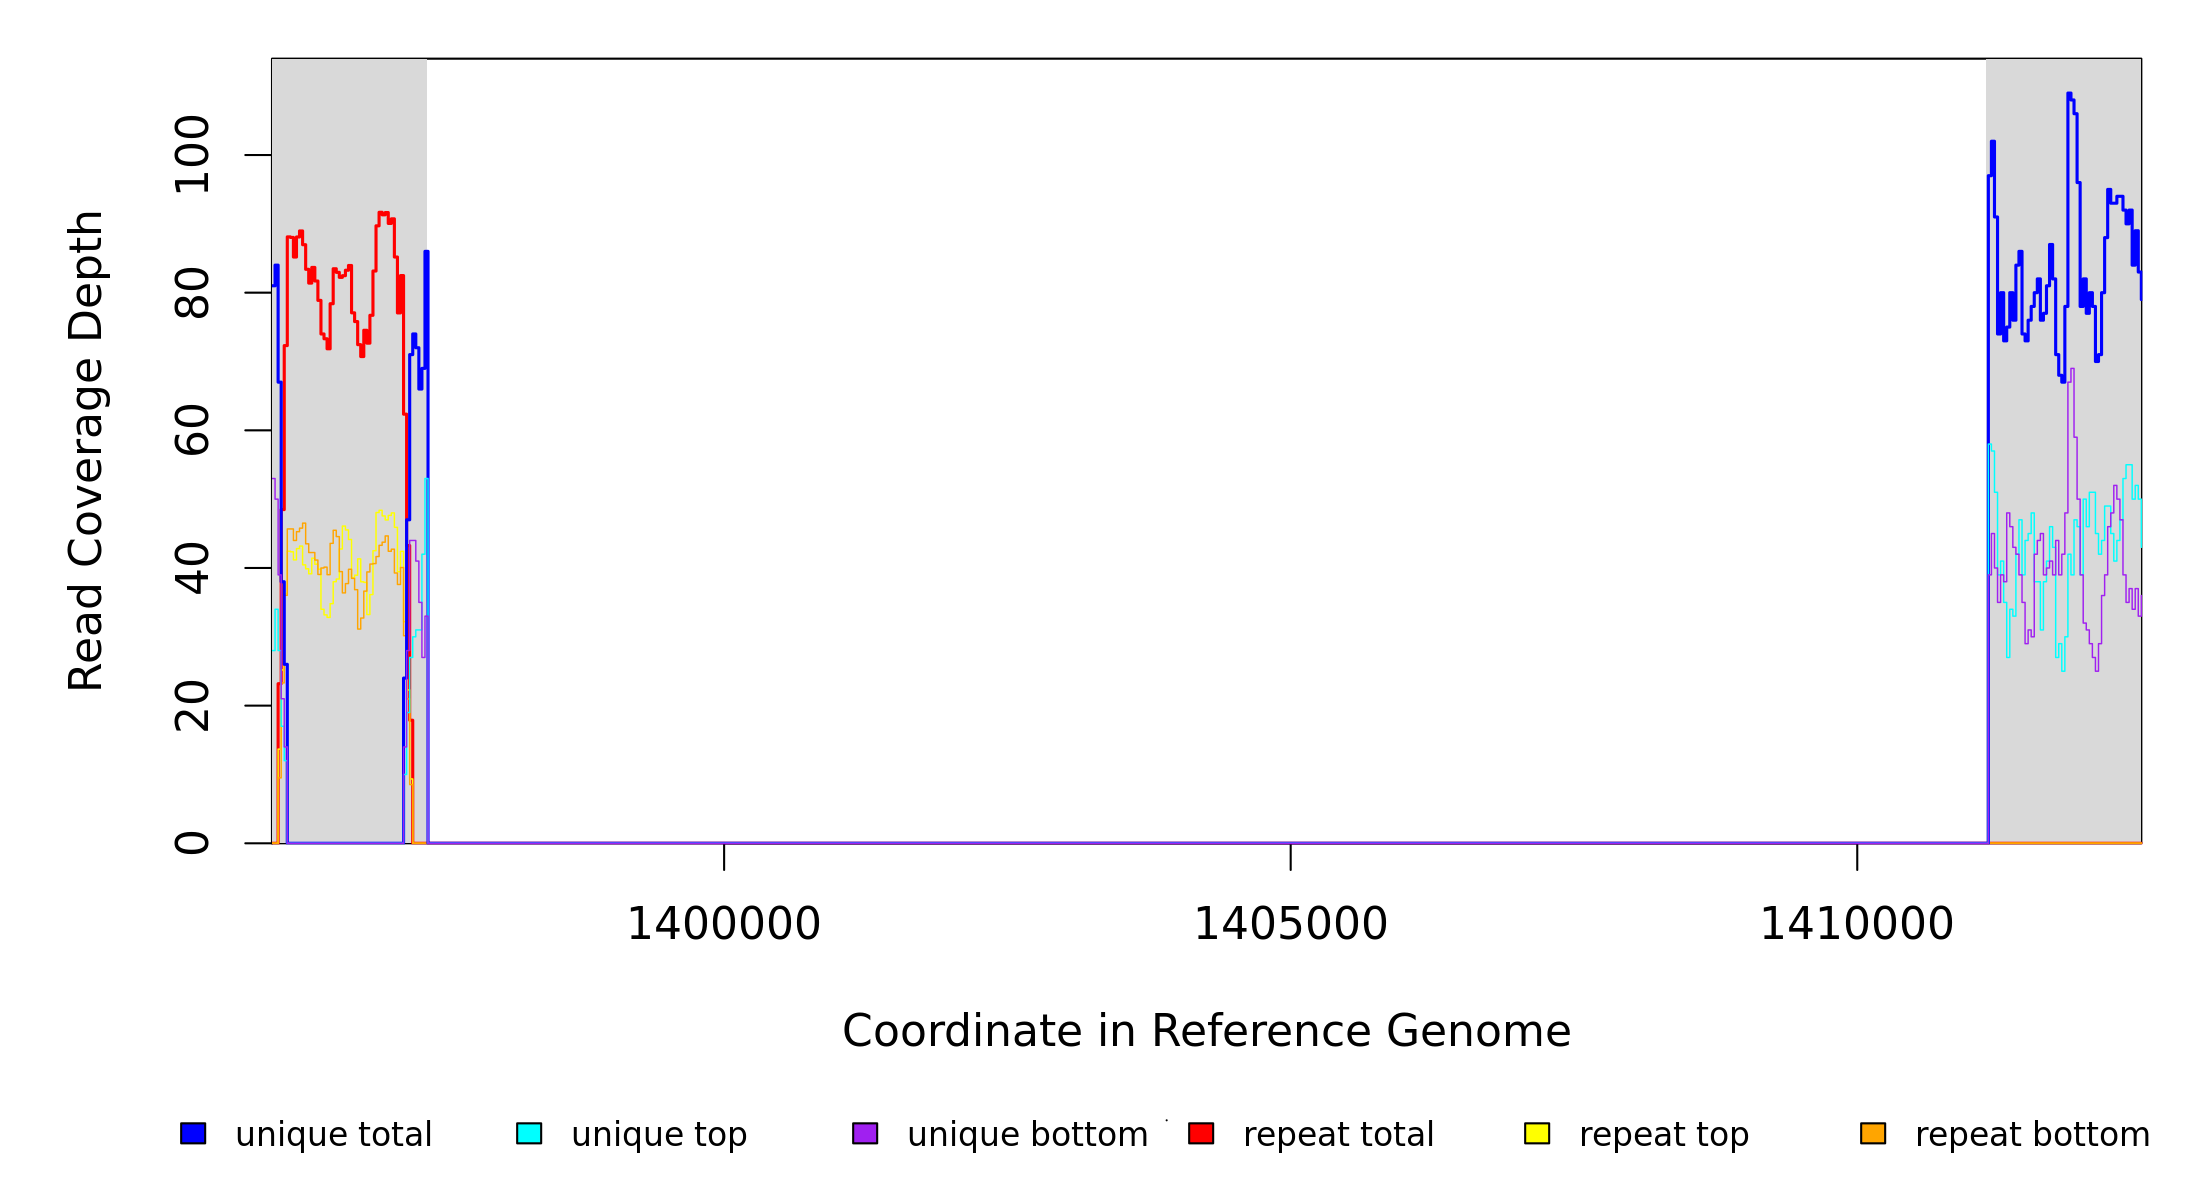2200x1200 pixels.
Task: Select the 'repeat total' legend label
Action: point(1338,1135)
